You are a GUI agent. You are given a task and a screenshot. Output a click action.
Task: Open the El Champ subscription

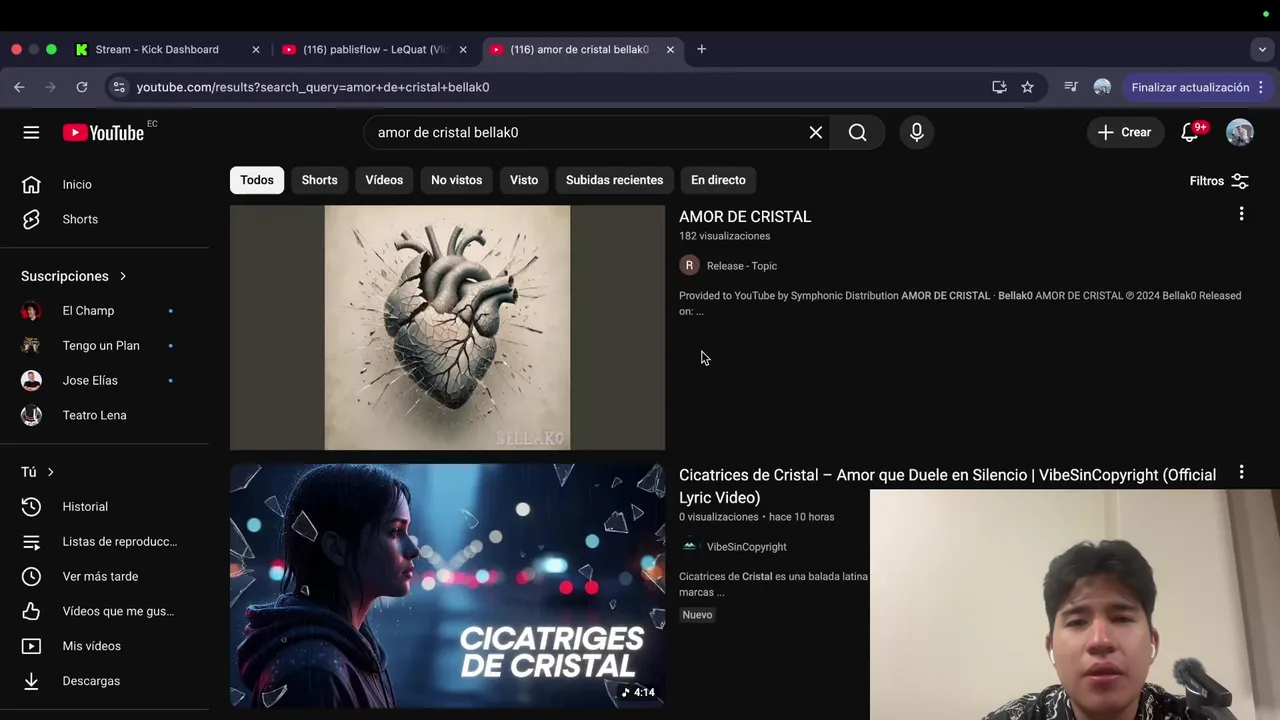pos(104,311)
